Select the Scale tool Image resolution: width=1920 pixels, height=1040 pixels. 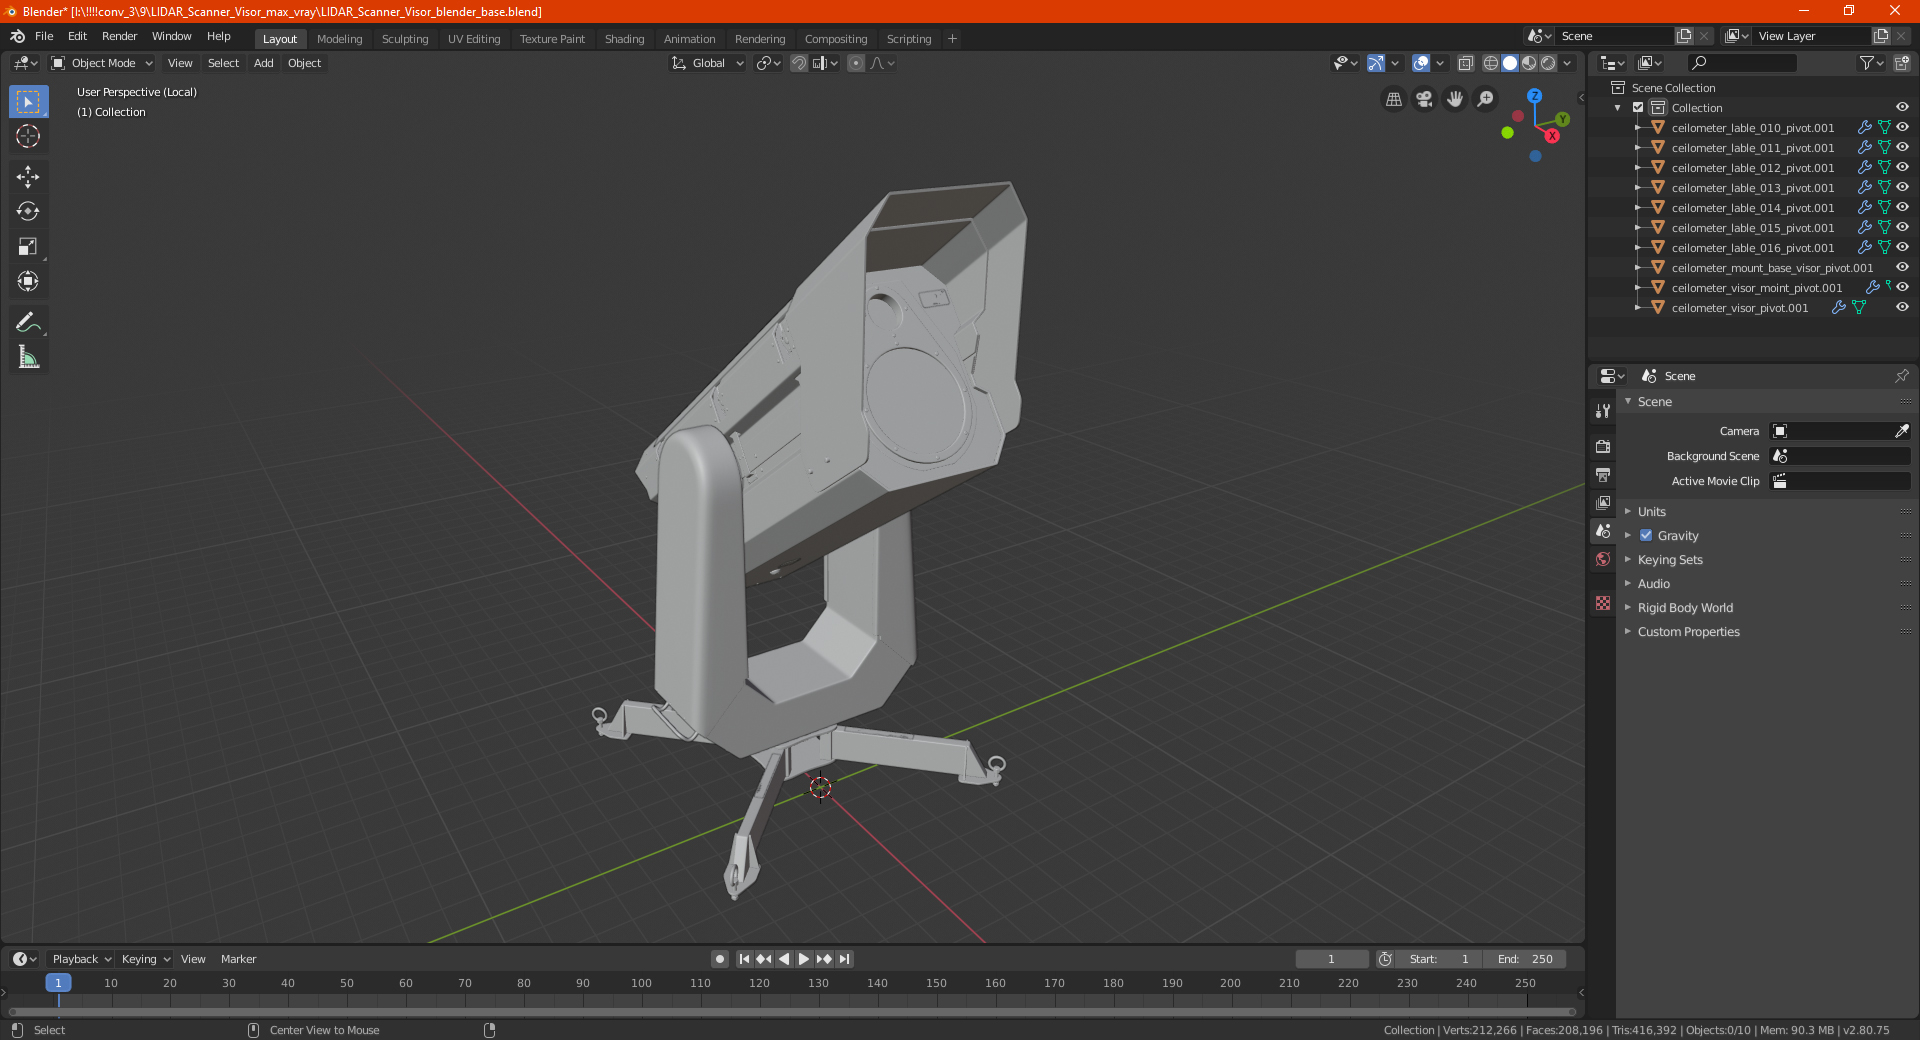coord(28,246)
